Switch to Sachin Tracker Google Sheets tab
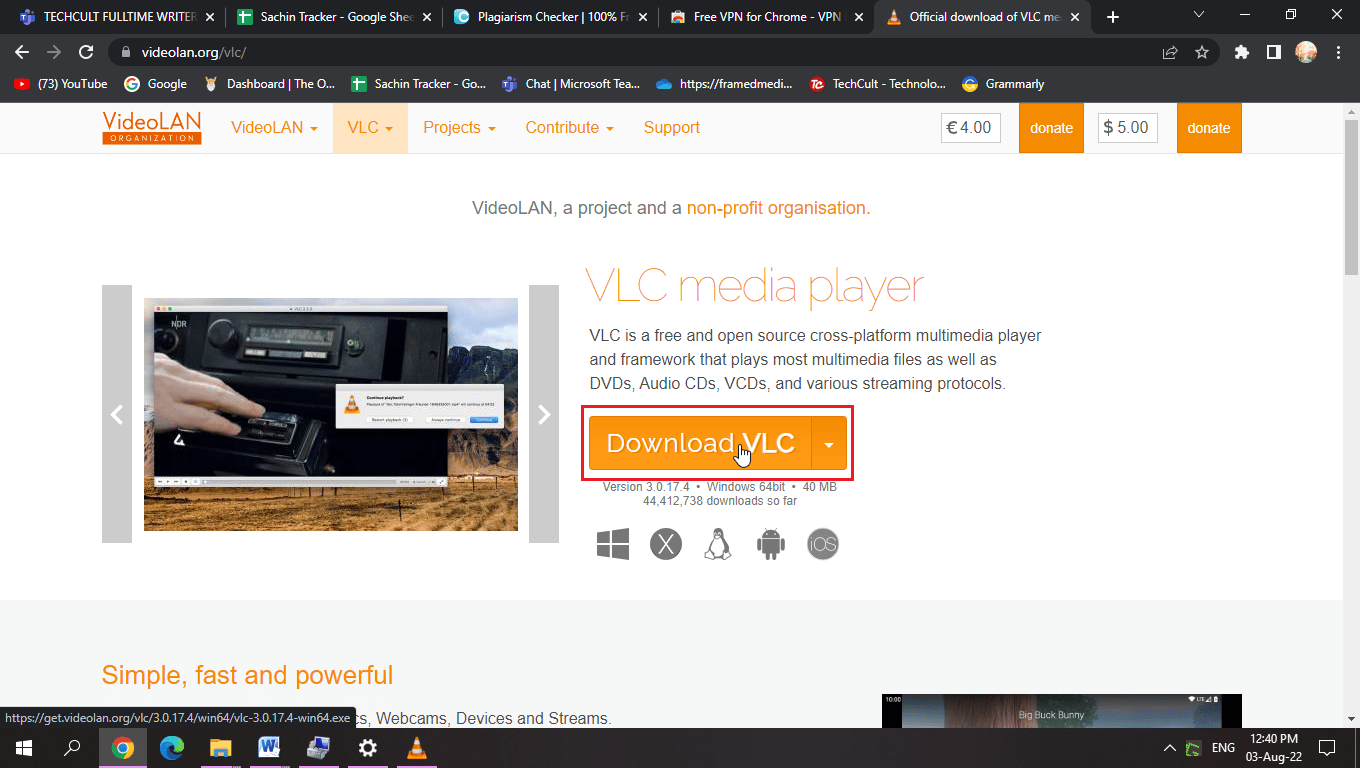The image size is (1360, 768). pos(335,17)
